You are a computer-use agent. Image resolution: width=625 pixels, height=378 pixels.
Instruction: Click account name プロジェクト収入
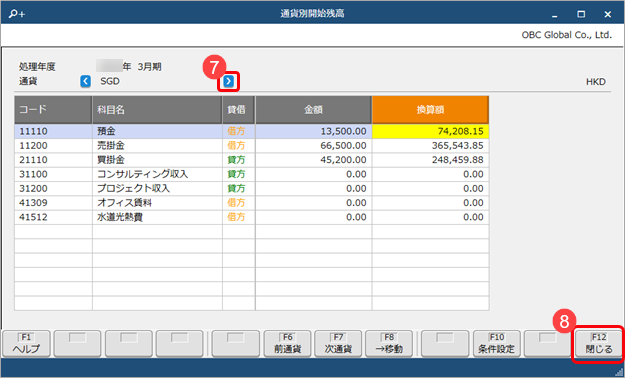(134, 189)
